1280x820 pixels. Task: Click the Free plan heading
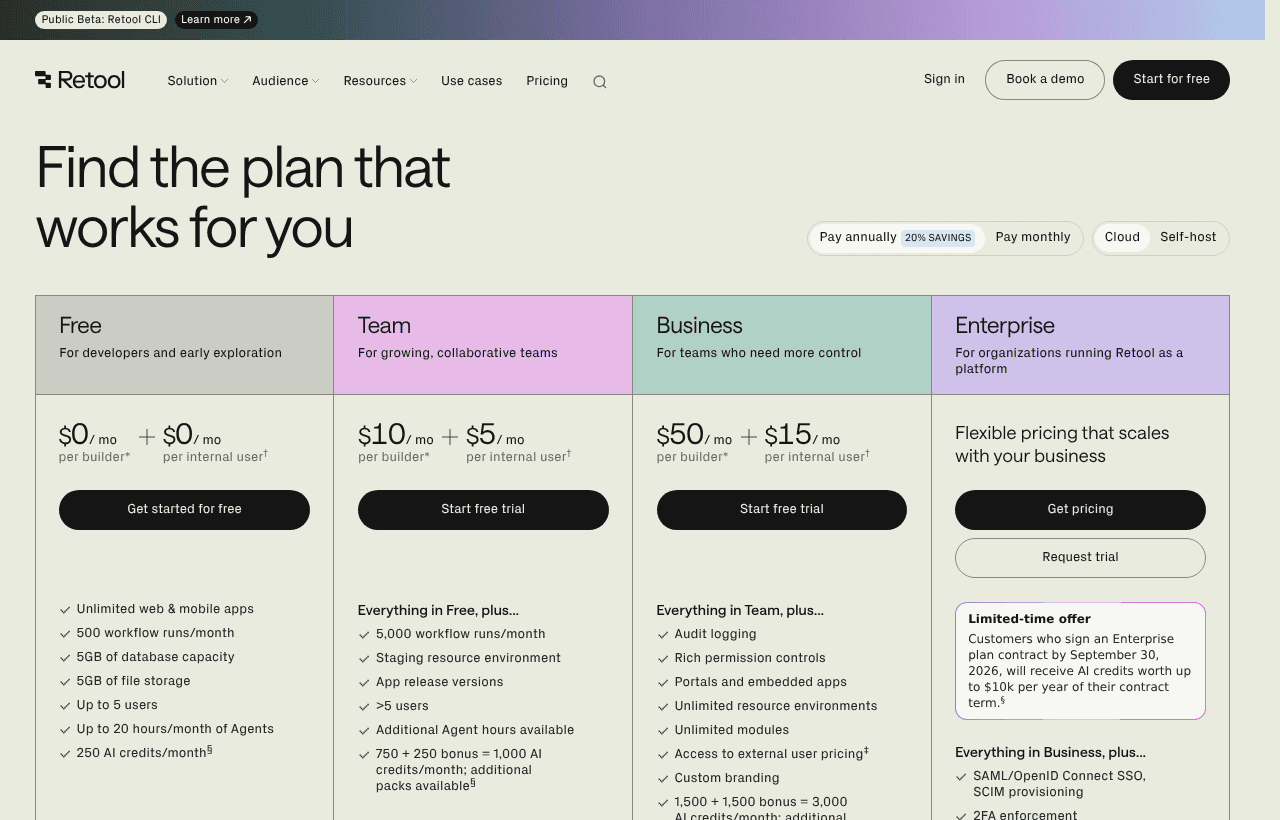80,326
